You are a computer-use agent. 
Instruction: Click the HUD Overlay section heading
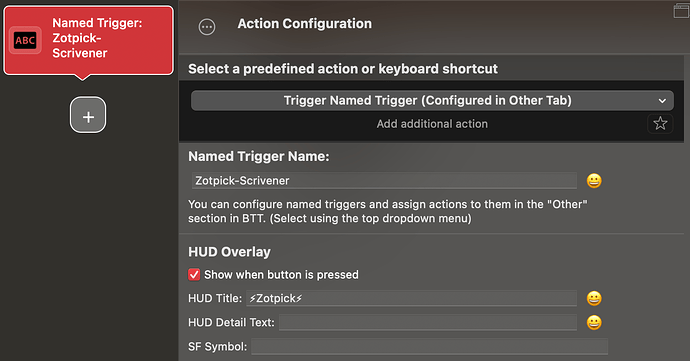point(229,252)
